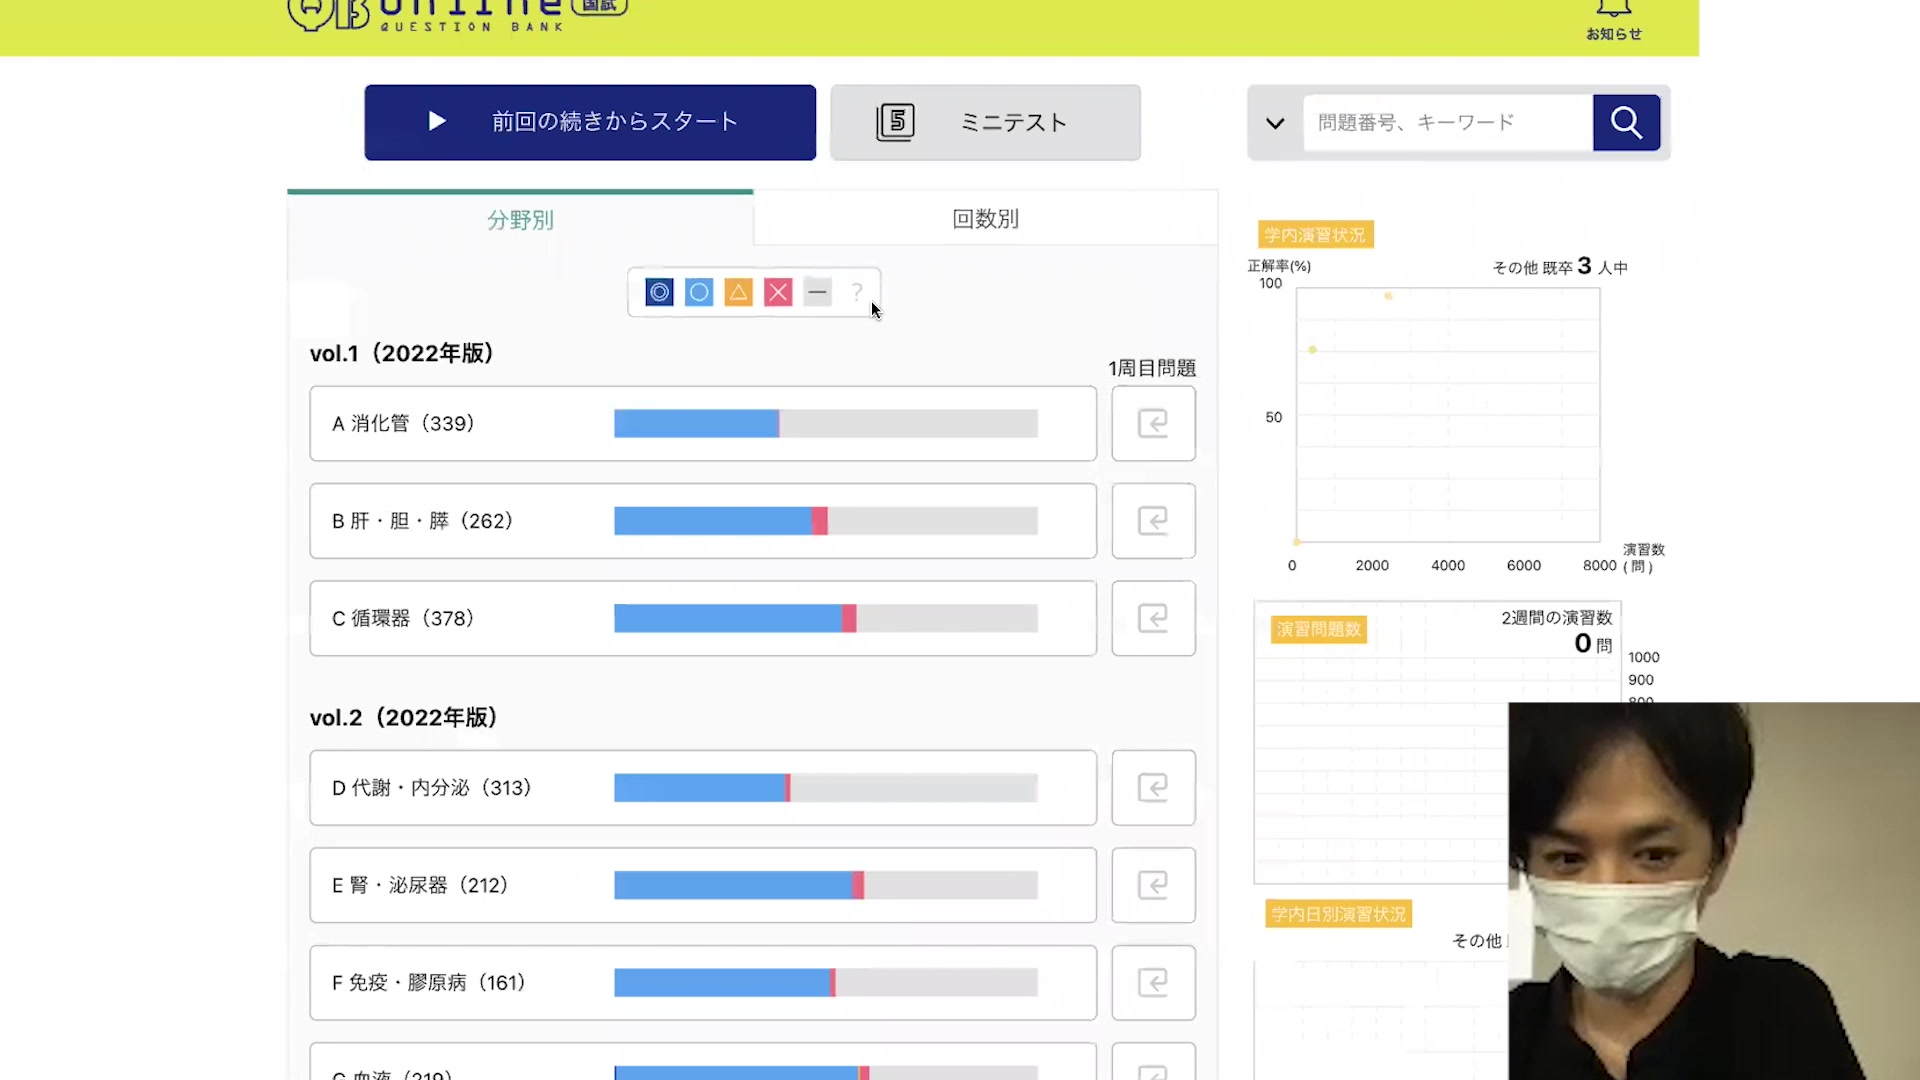Viewport: 1920px width, 1080px height.
Task: Open first-round questions for C 循環器
Action: point(1153,618)
